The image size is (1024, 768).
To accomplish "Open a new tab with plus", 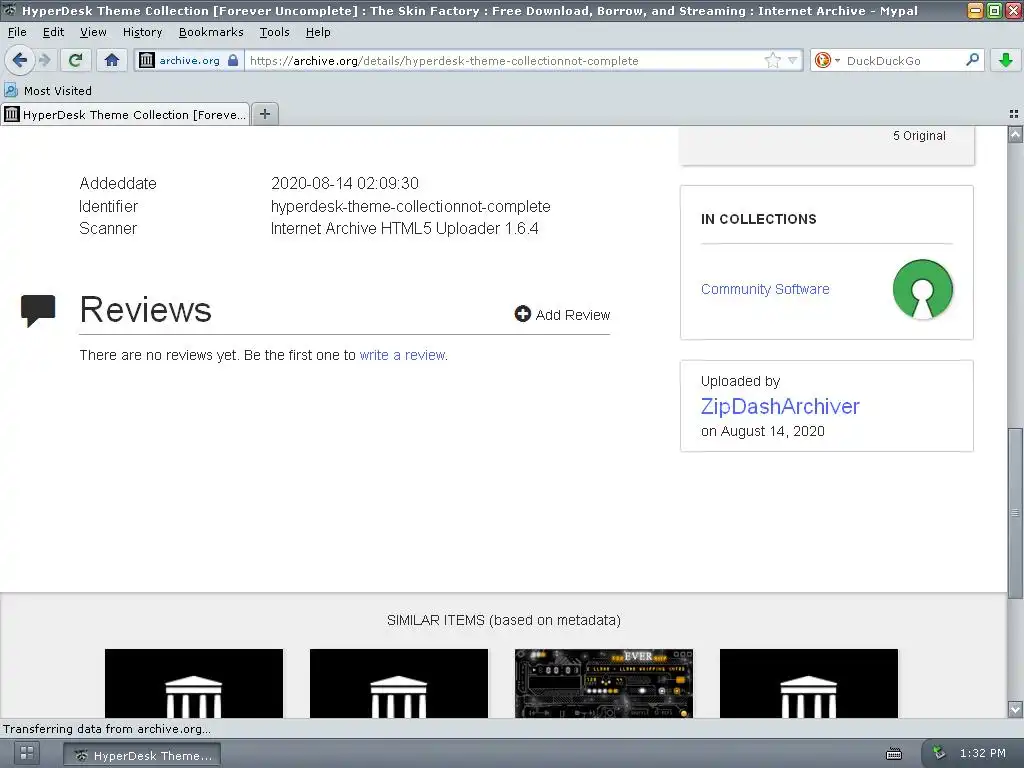I will (x=264, y=114).
